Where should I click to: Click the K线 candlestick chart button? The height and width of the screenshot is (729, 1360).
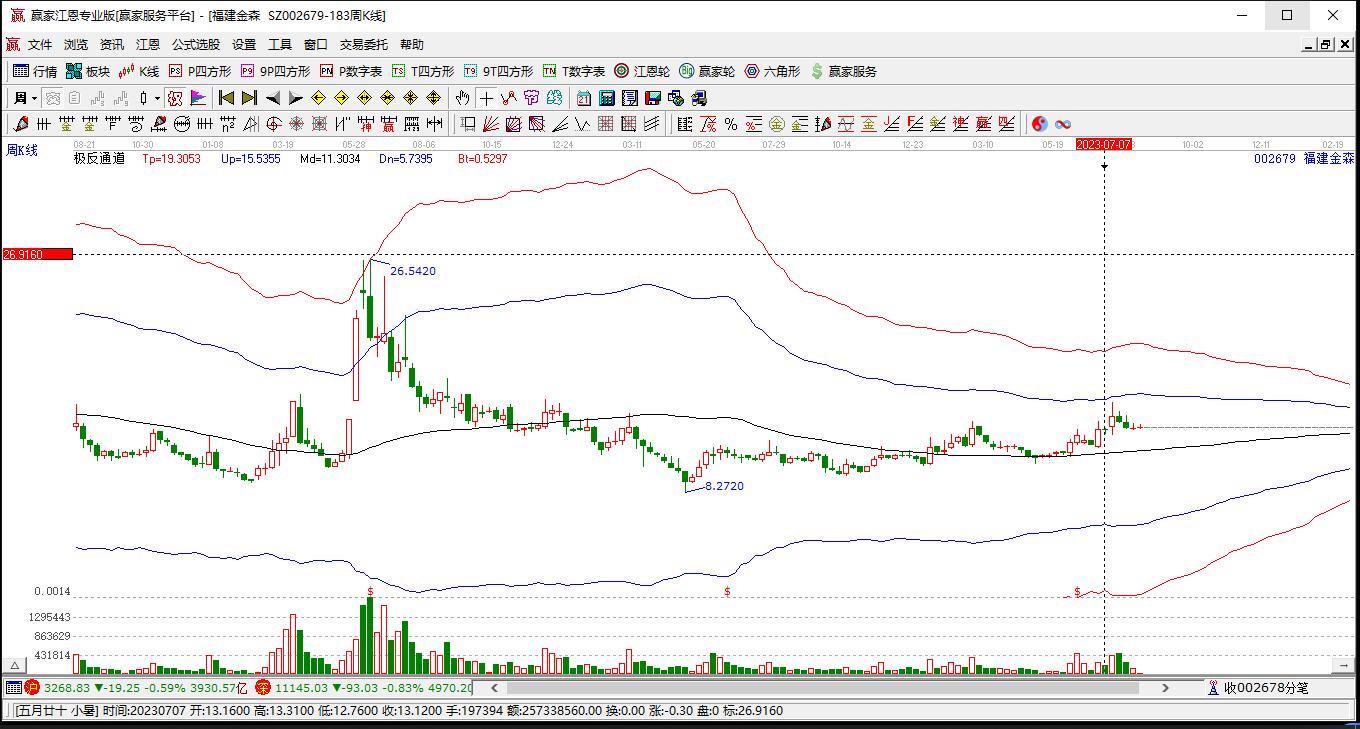pyautogui.click(x=139, y=71)
